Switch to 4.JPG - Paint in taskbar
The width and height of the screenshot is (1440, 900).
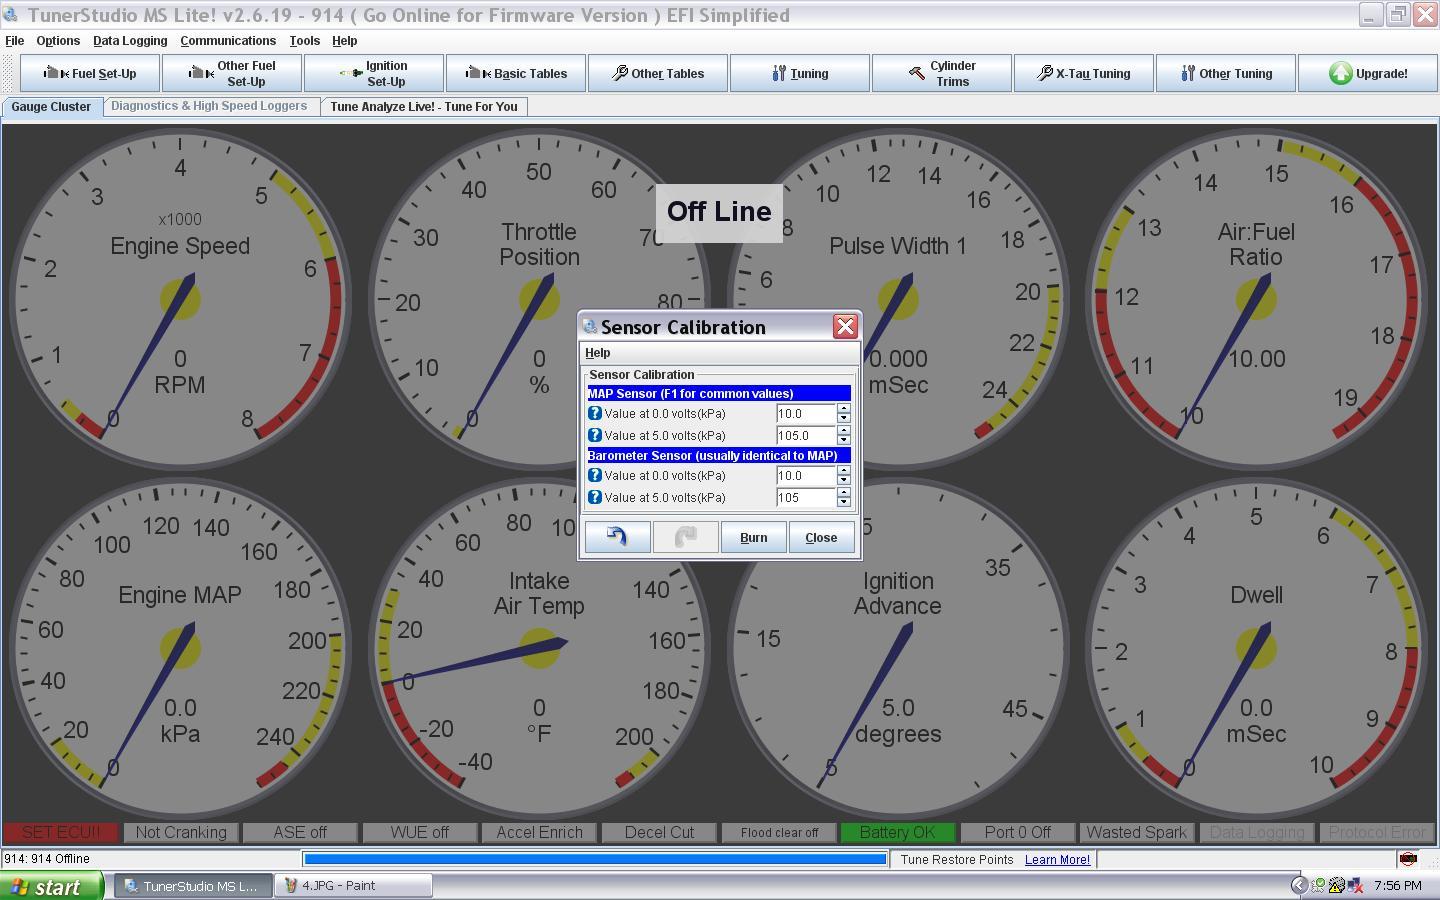point(353,885)
